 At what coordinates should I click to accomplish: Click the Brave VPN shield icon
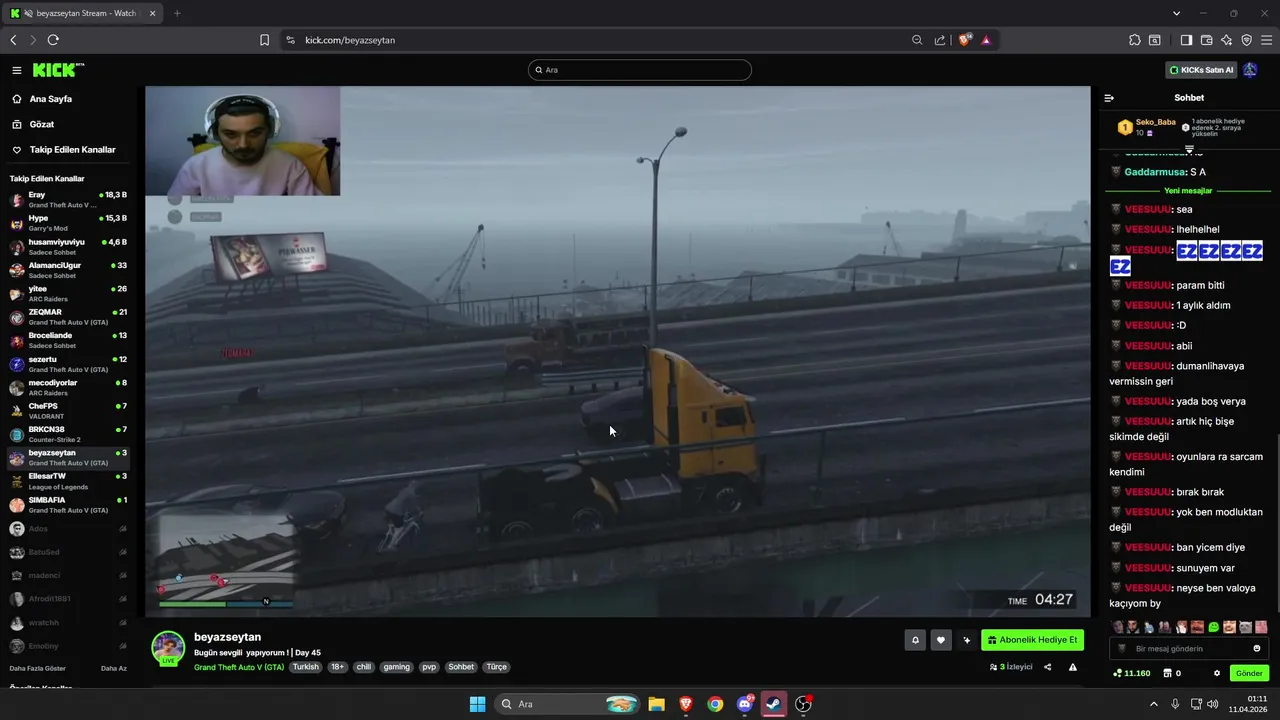1247,40
